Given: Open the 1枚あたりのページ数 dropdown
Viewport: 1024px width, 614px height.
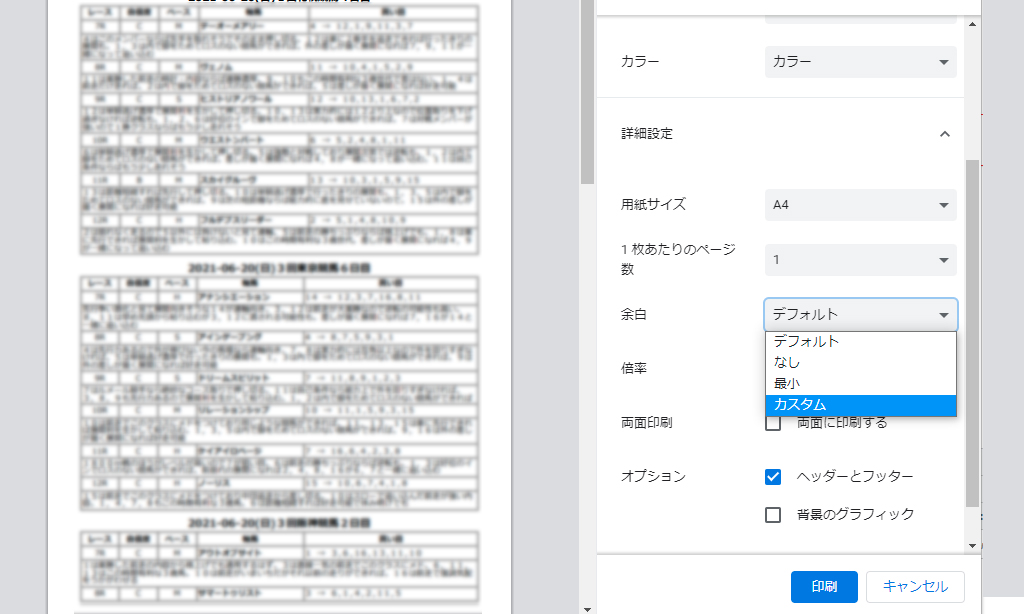Looking at the screenshot, I should (x=860, y=260).
